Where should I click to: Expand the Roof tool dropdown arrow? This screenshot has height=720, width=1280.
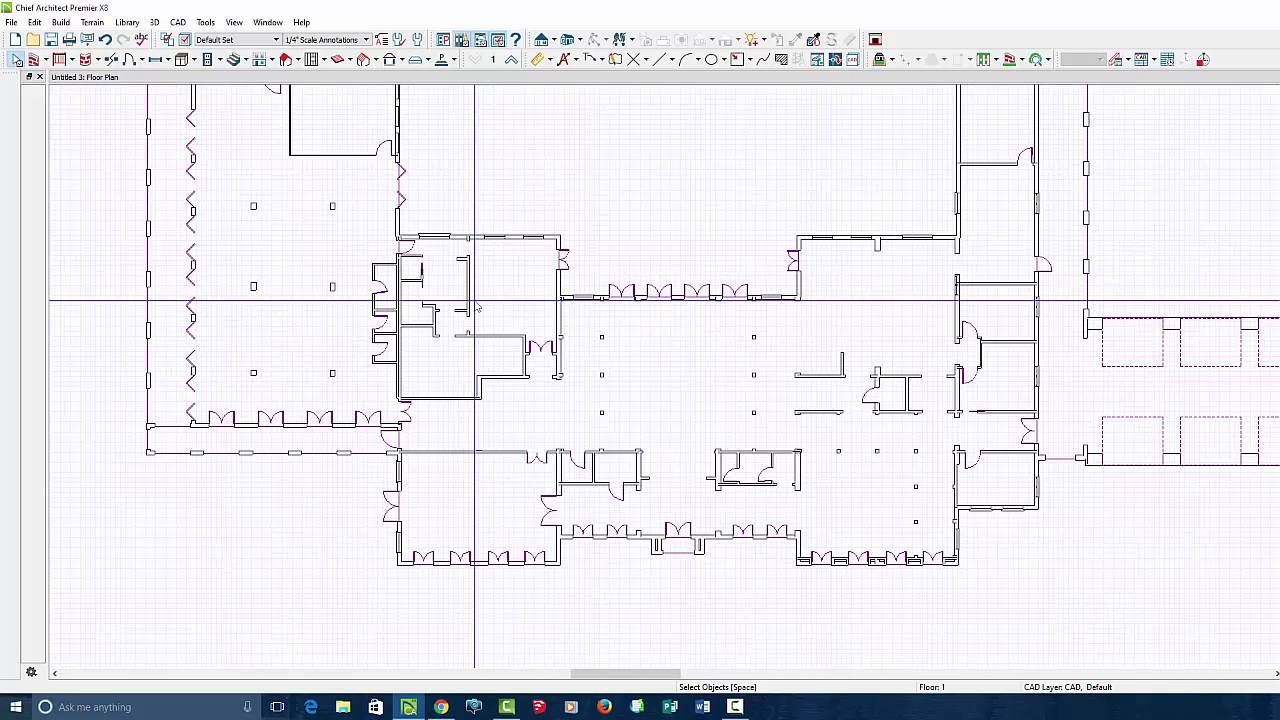click(298, 60)
